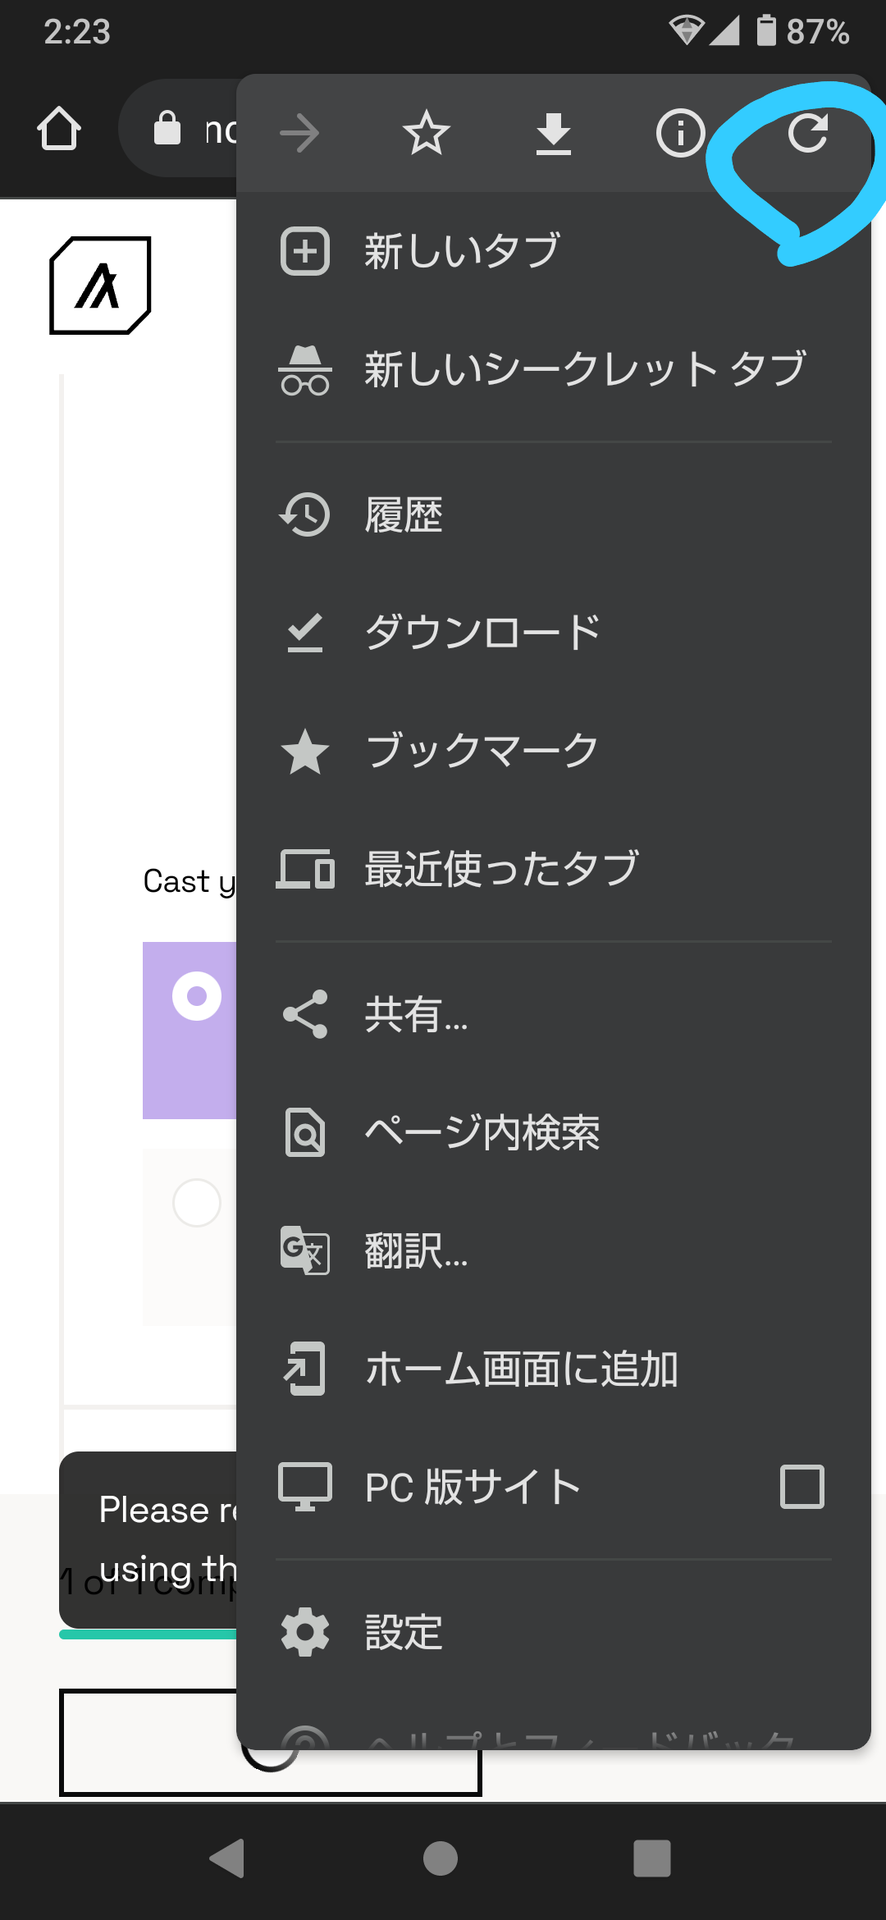Tap the add-to-home-screen arrow icon

(x=305, y=1369)
